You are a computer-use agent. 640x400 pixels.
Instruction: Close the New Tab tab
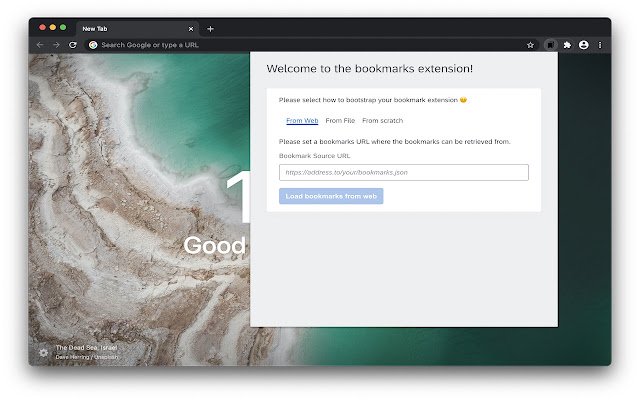(x=191, y=29)
